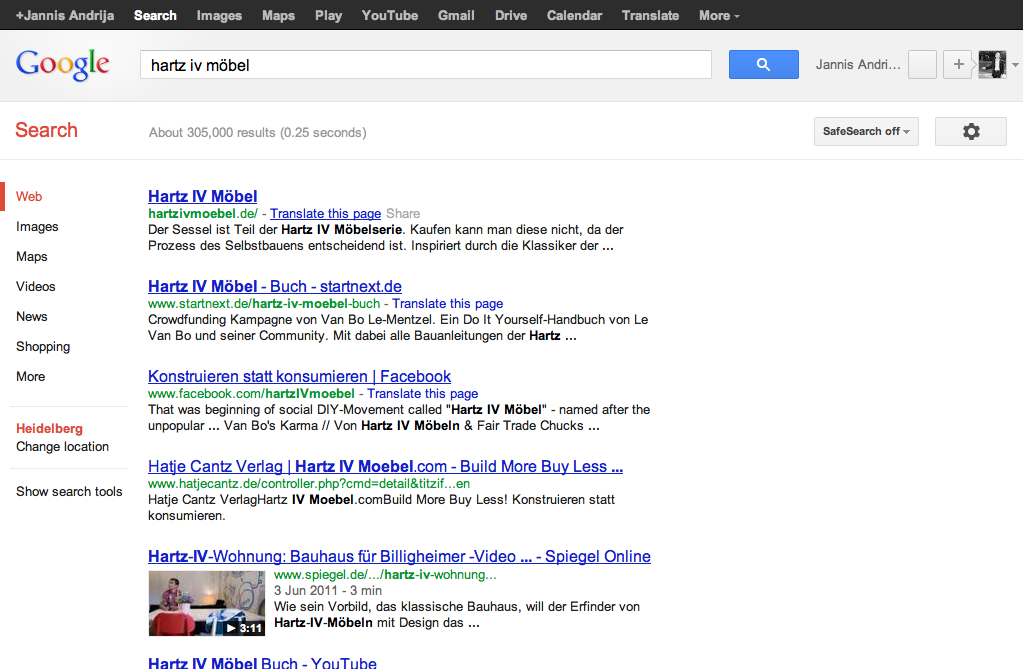The width and height of the screenshot is (1023, 669).
Task: Click Translate this page for facebook.com result
Action: 423,394
